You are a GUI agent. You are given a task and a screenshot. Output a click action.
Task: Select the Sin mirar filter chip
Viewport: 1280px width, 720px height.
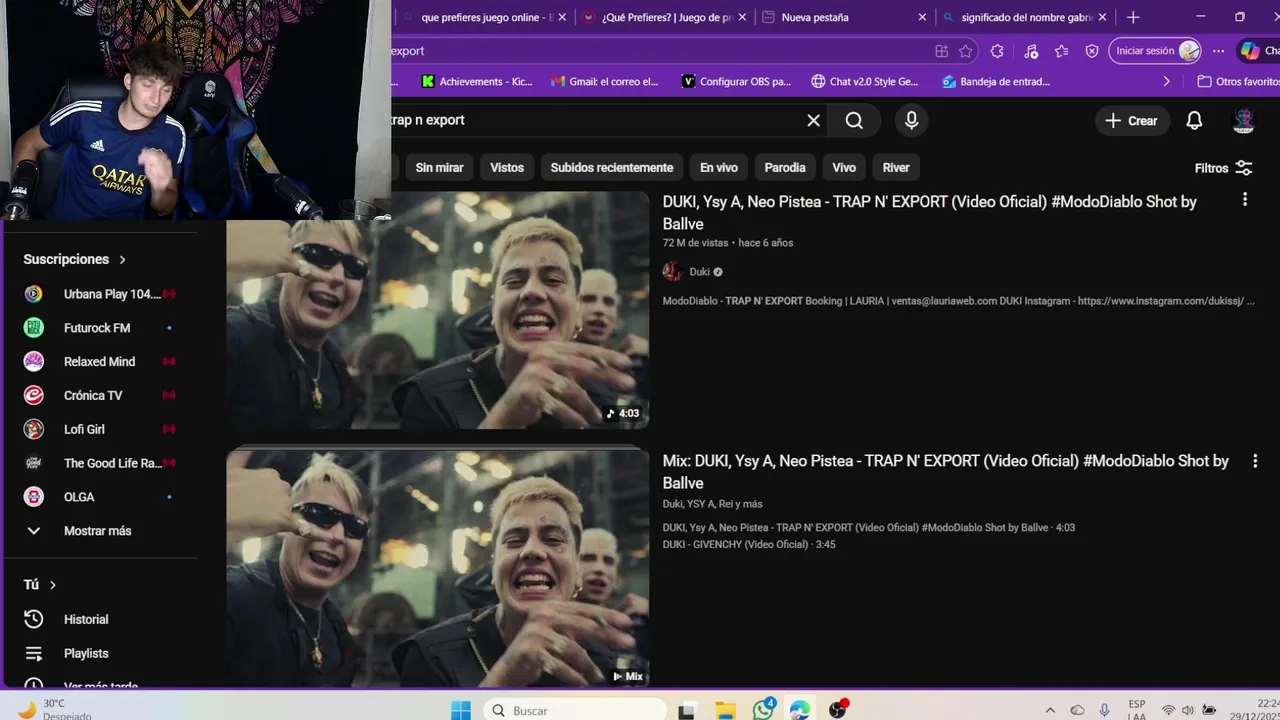click(x=439, y=168)
